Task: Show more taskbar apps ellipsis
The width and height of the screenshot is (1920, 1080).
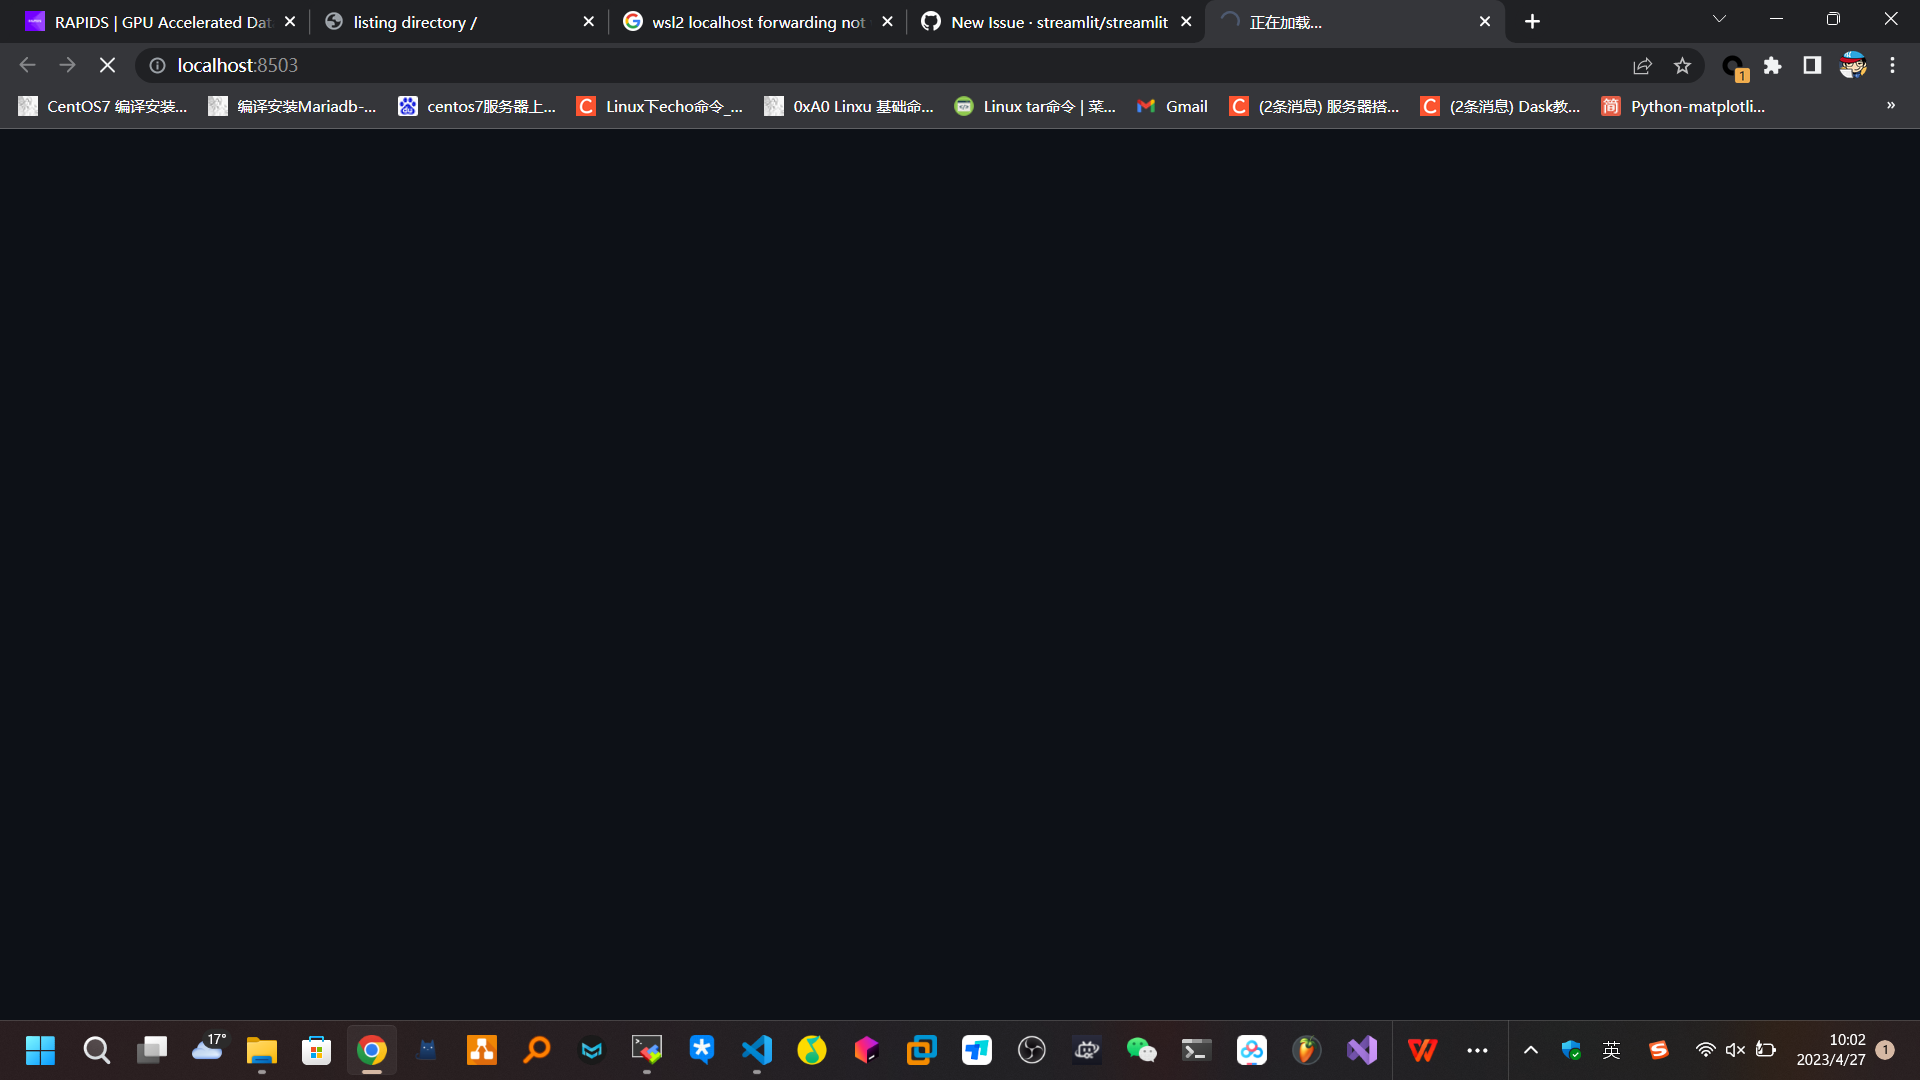Action: (1477, 1050)
